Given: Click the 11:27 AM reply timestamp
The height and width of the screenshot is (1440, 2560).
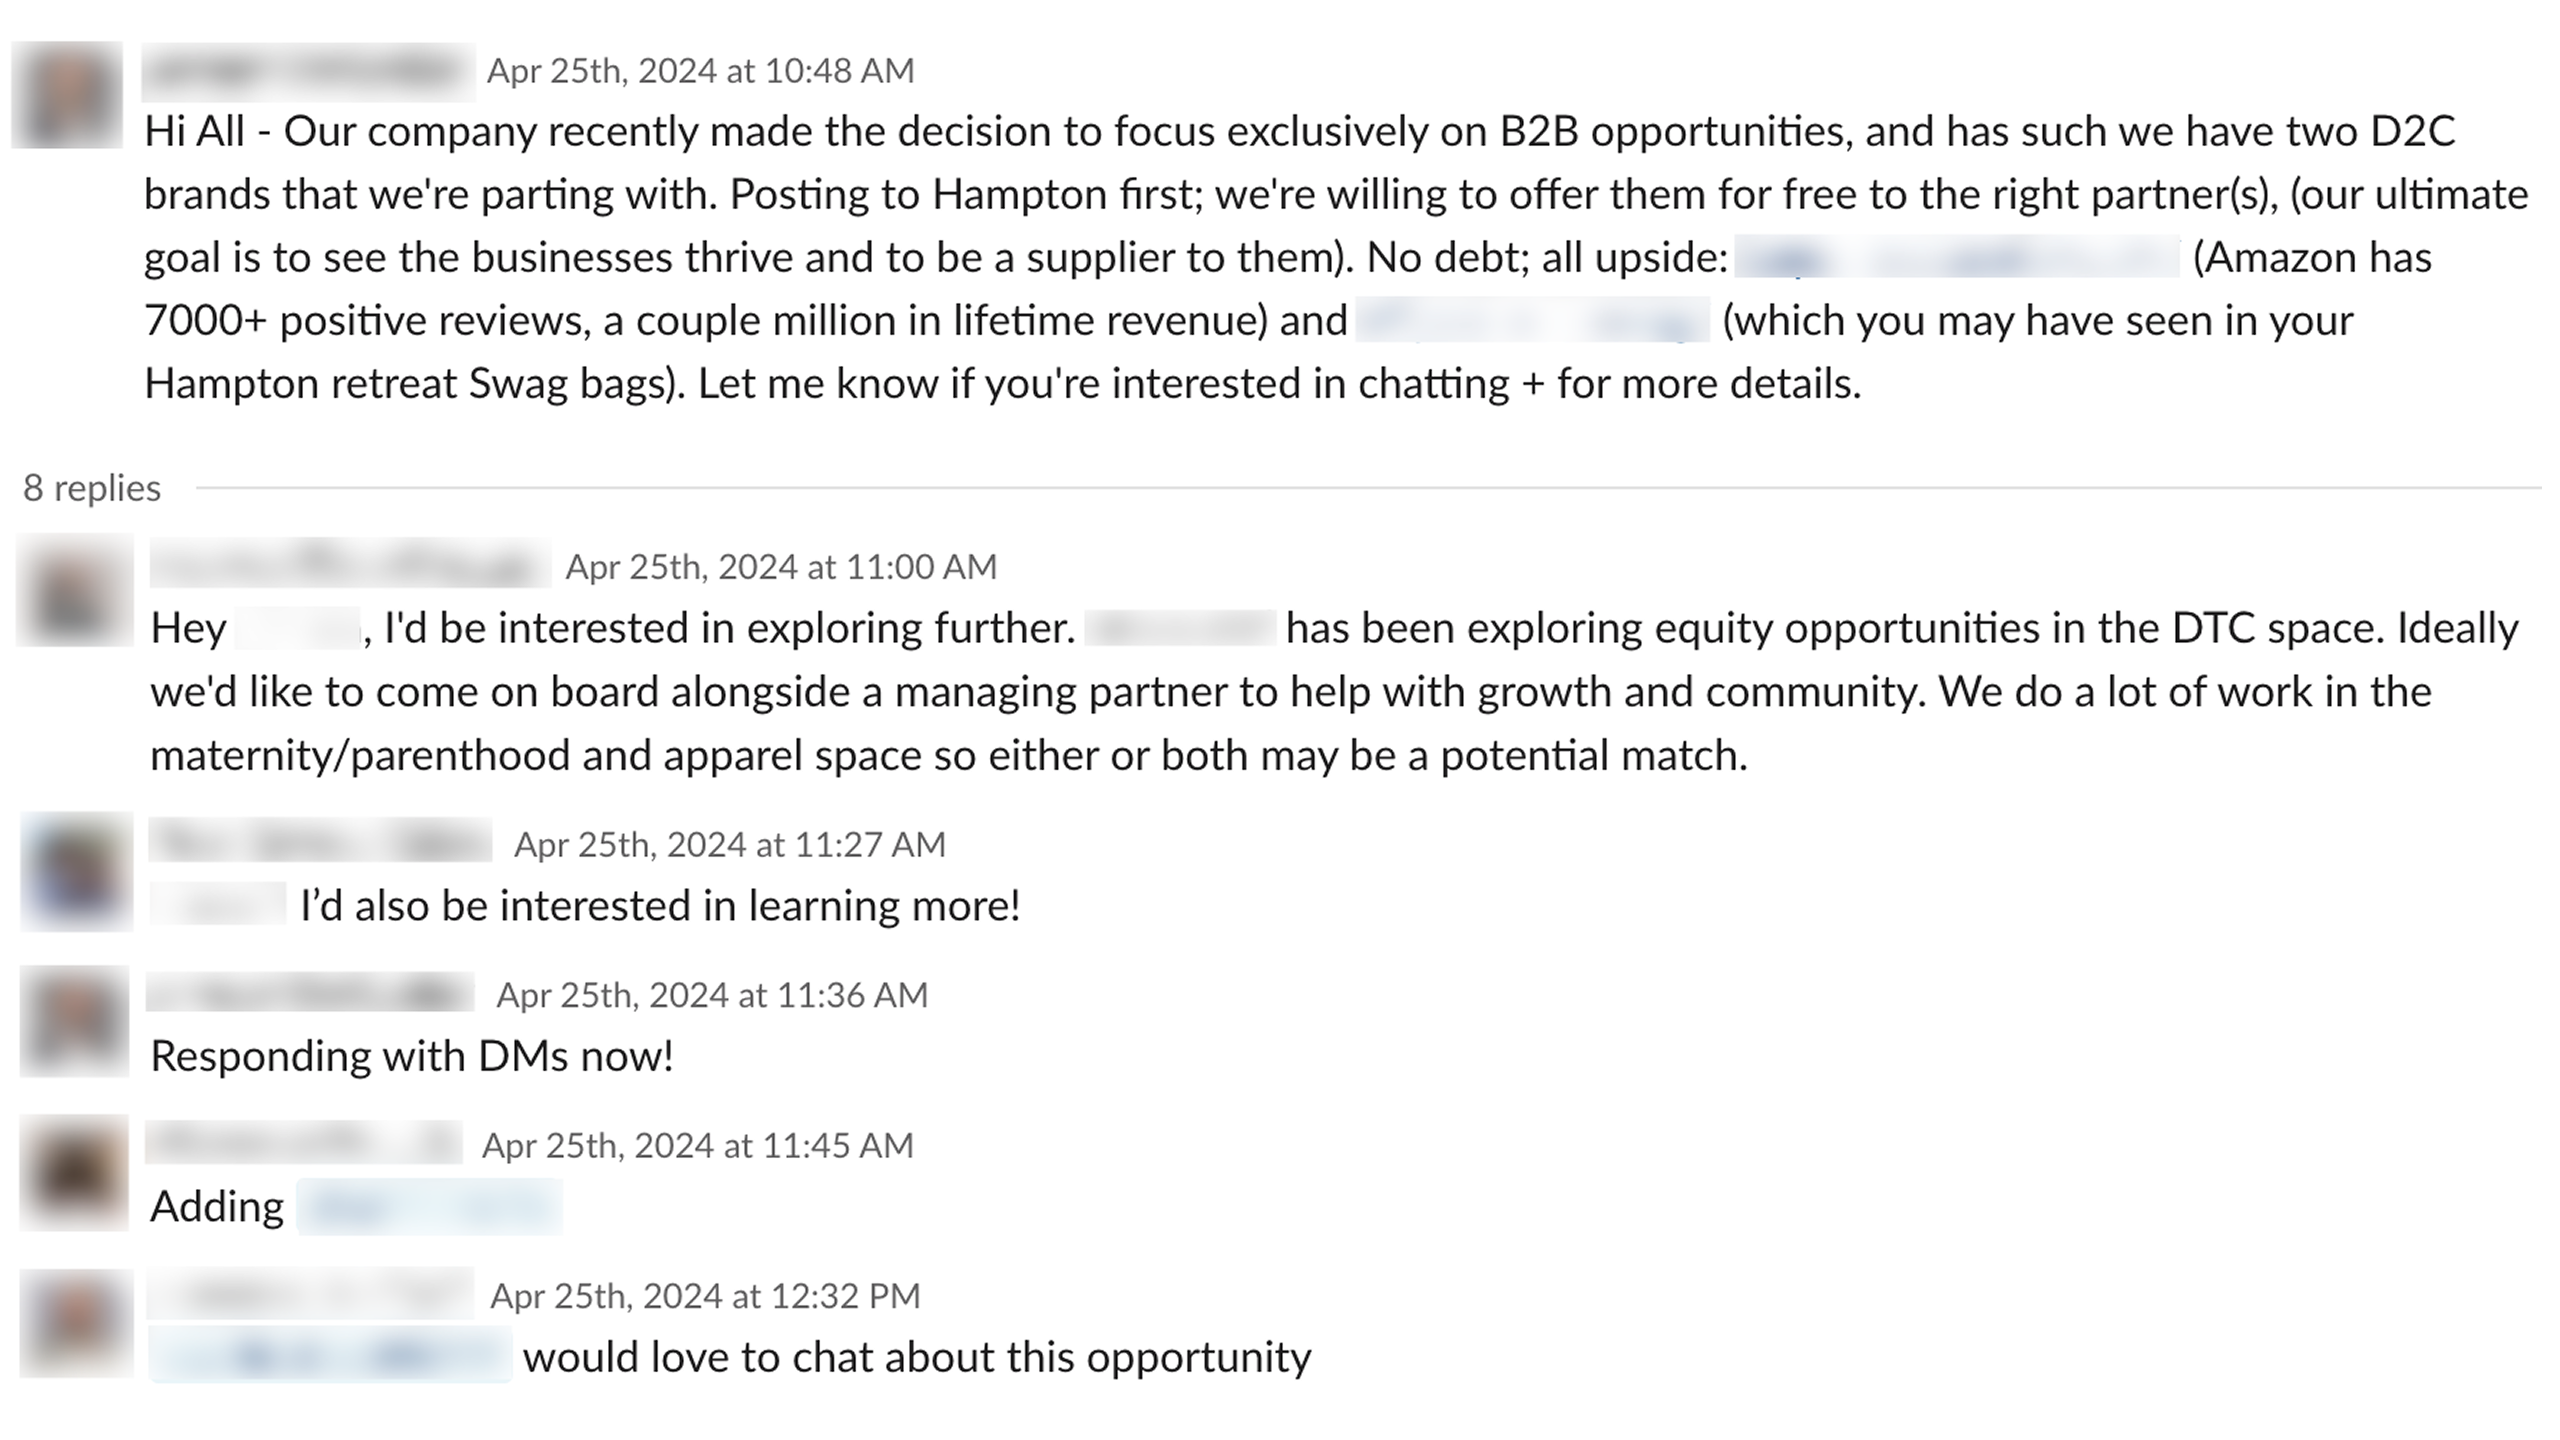Looking at the screenshot, I should tap(729, 845).
